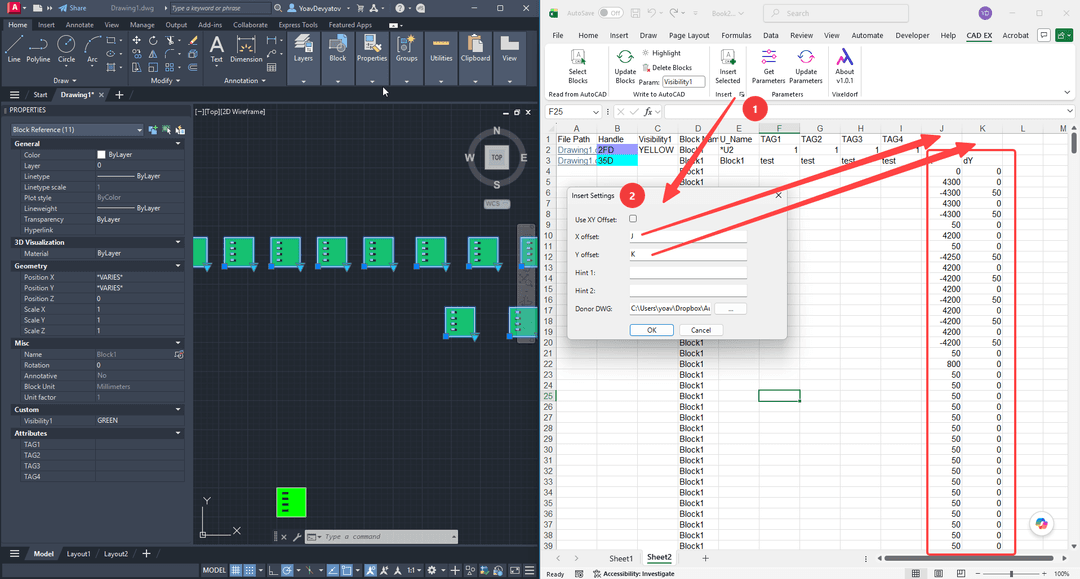
Task: Open Excel Developer tab
Action: (x=912, y=35)
